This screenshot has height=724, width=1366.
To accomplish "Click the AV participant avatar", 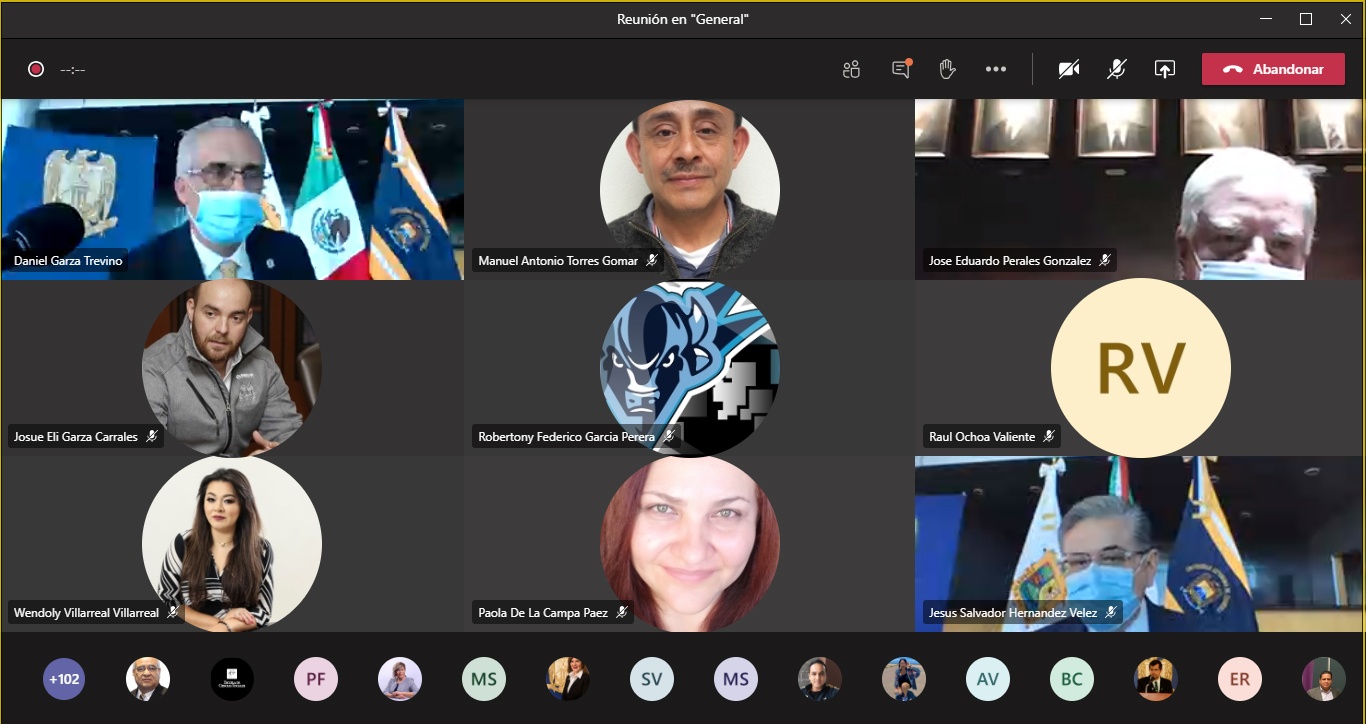I will (988, 679).
